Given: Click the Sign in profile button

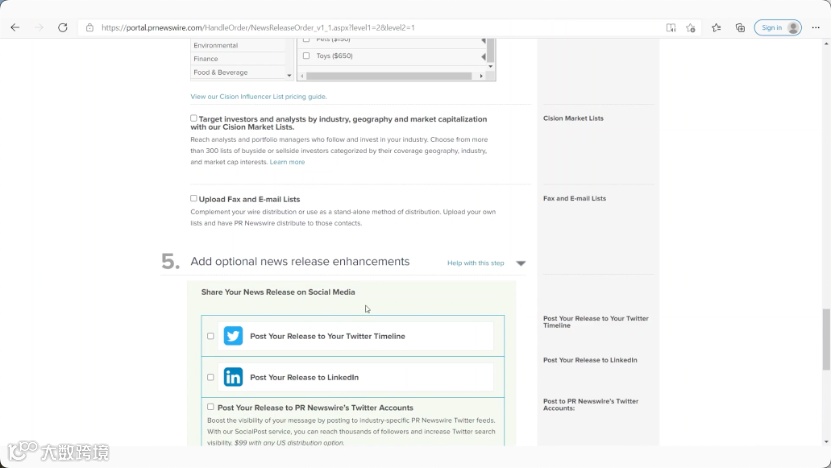Looking at the screenshot, I should pyautogui.click(x=778, y=28).
